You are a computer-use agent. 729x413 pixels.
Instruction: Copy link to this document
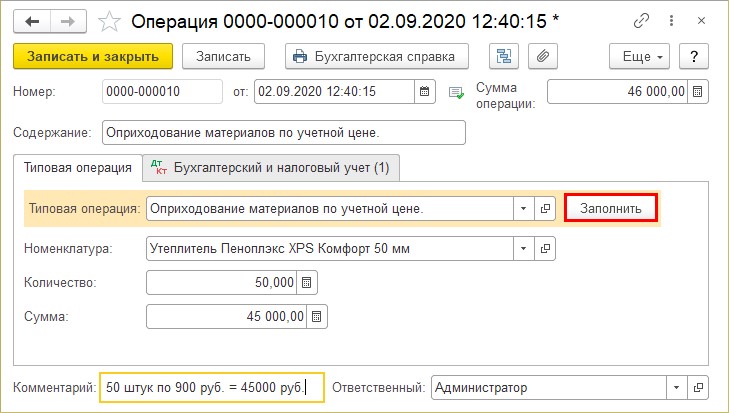click(641, 21)
